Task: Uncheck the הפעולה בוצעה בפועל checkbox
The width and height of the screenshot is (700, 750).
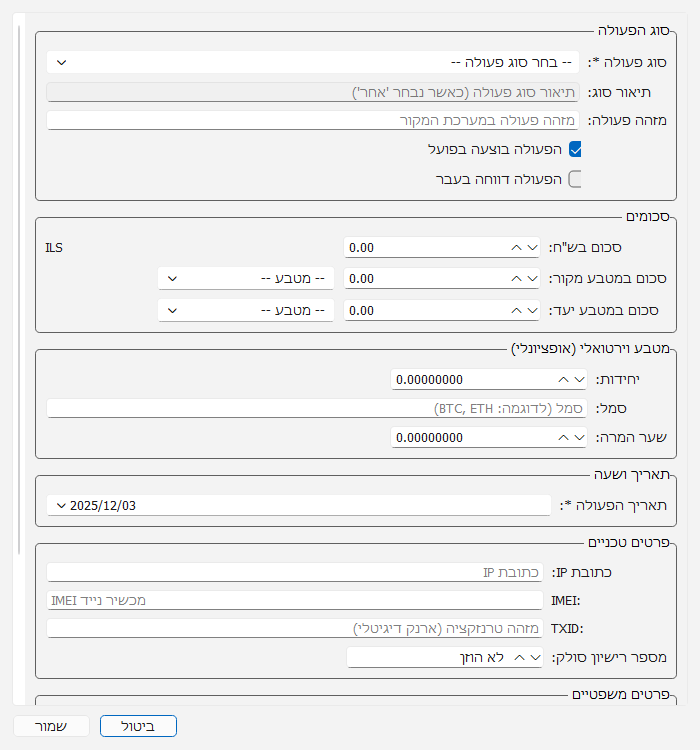Action: (575, 149)
